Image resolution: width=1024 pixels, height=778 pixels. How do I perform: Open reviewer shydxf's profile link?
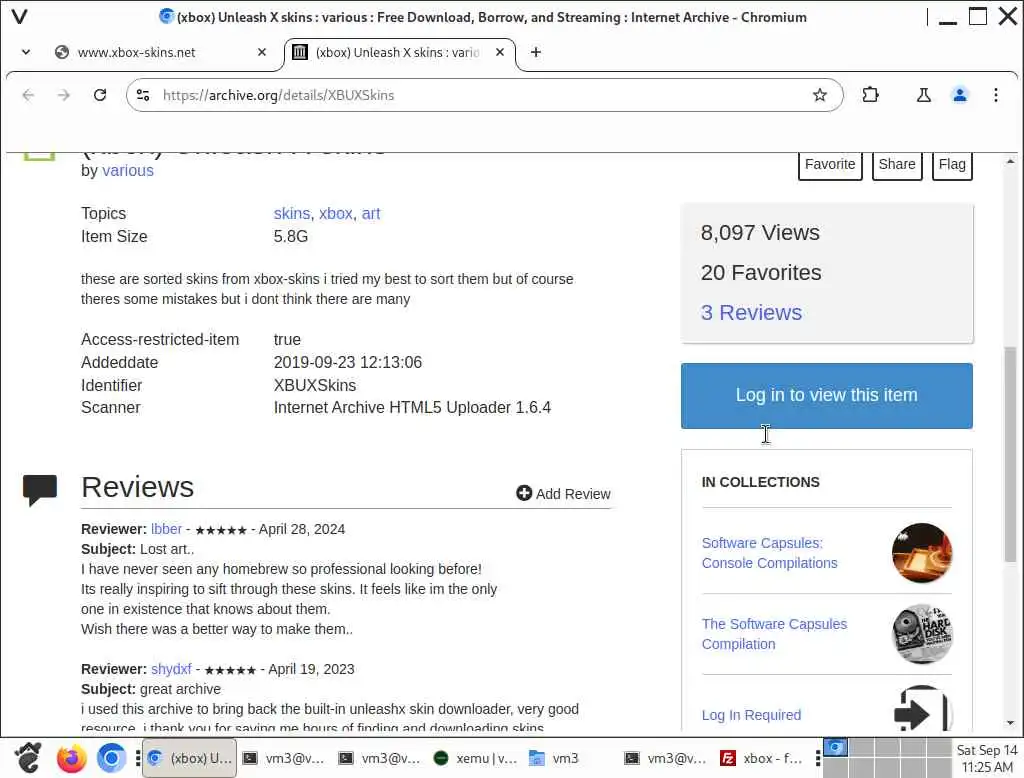pos(171,669)
